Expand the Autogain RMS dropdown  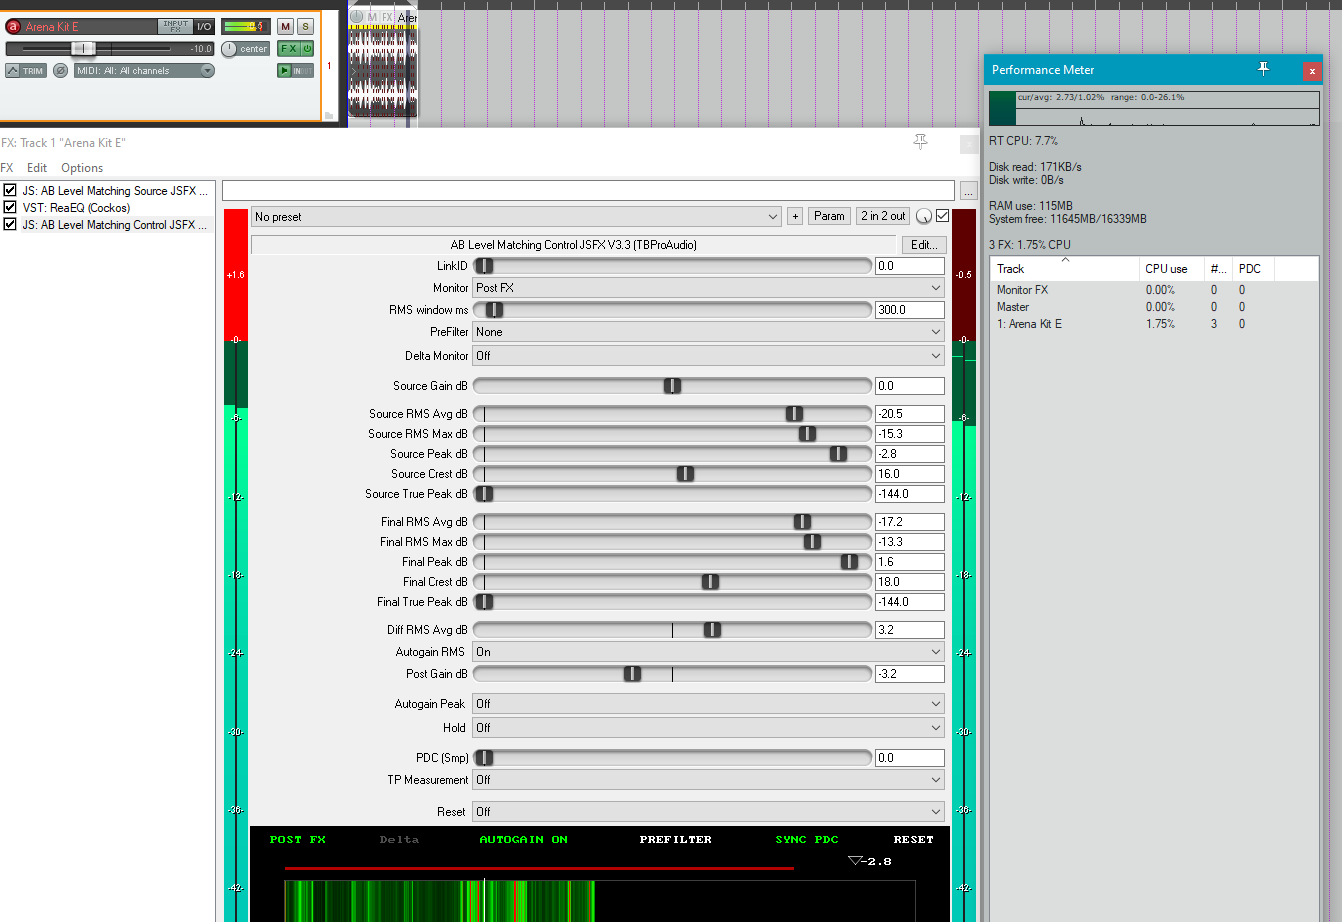pyautogui.click(x=708, y=652)
